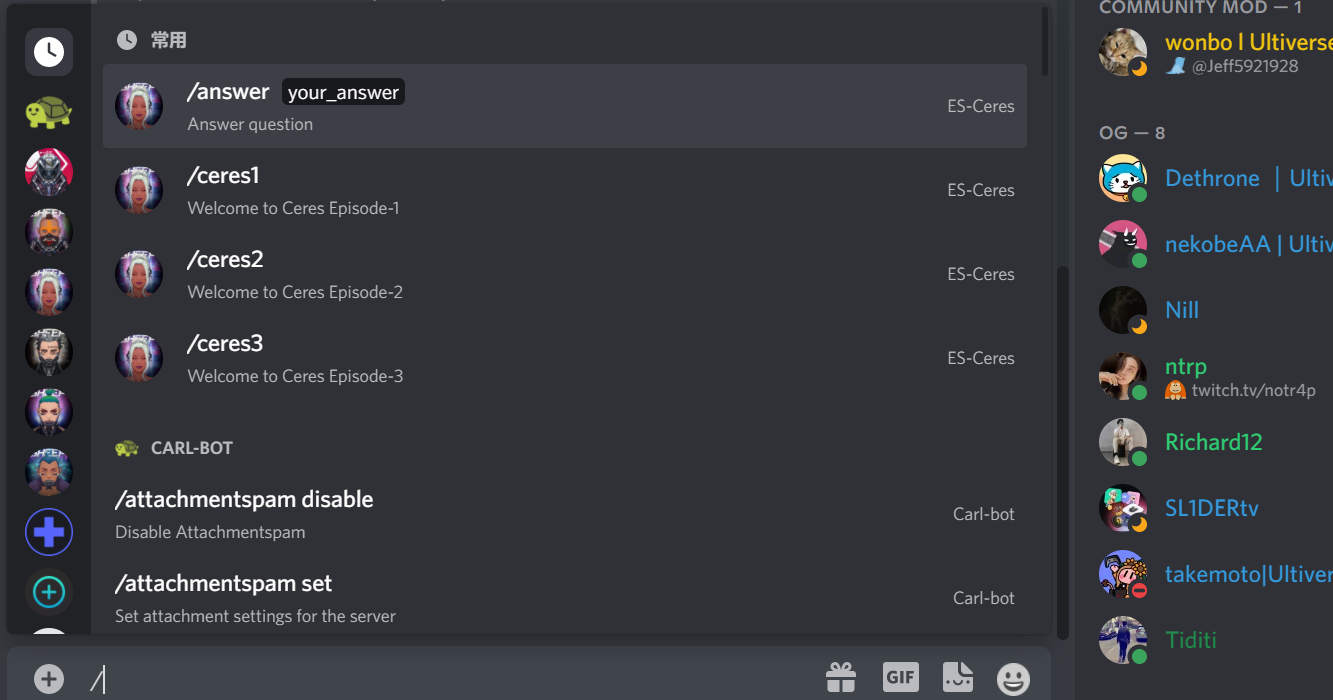Click in the message input field
The width and height of the screenshot is (1333, 700).
[450, 679]
